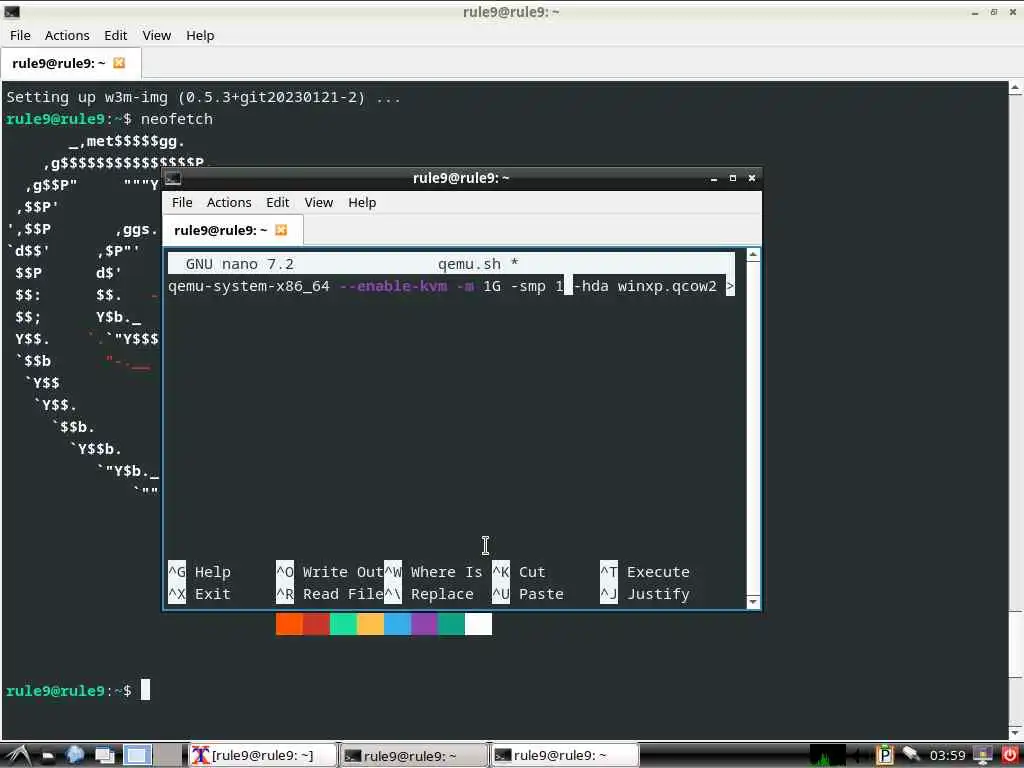Click the neofetch command text in background terminal
This screenshot has height=768, width=1024.
click(177, 119)
